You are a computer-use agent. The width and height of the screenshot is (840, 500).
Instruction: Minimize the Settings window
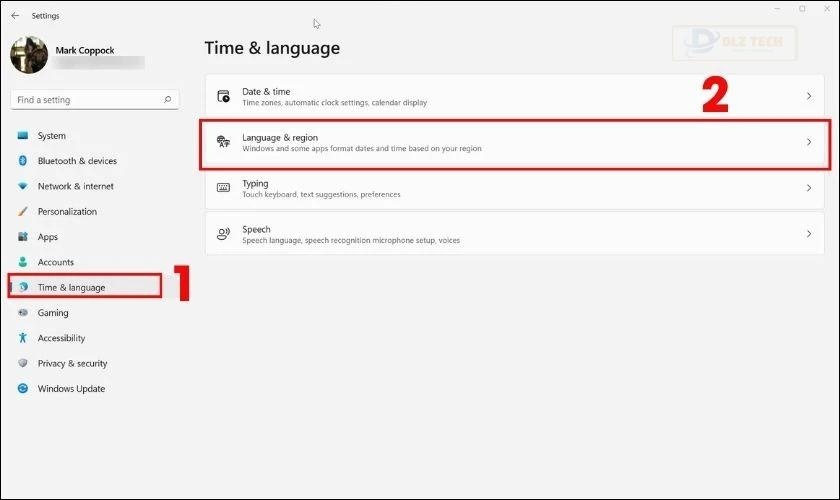pyautogui.click(x=777, y=9)
